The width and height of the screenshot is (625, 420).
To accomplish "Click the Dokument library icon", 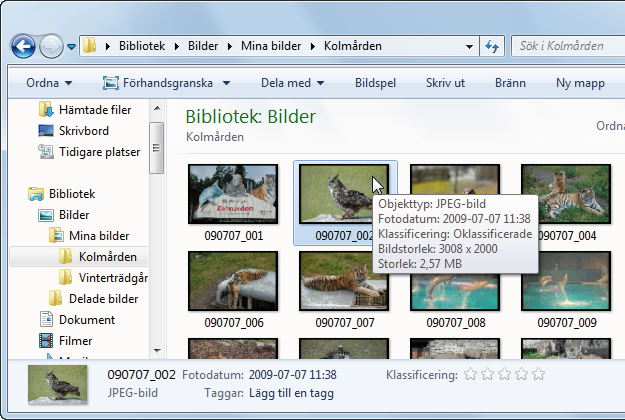I will tap(46, 320).
